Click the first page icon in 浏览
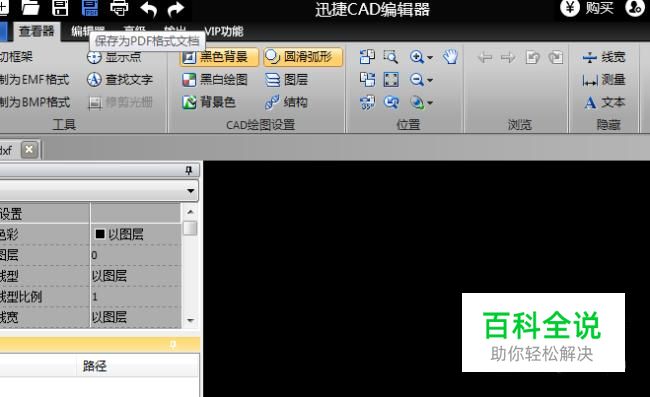 (532, 57)
